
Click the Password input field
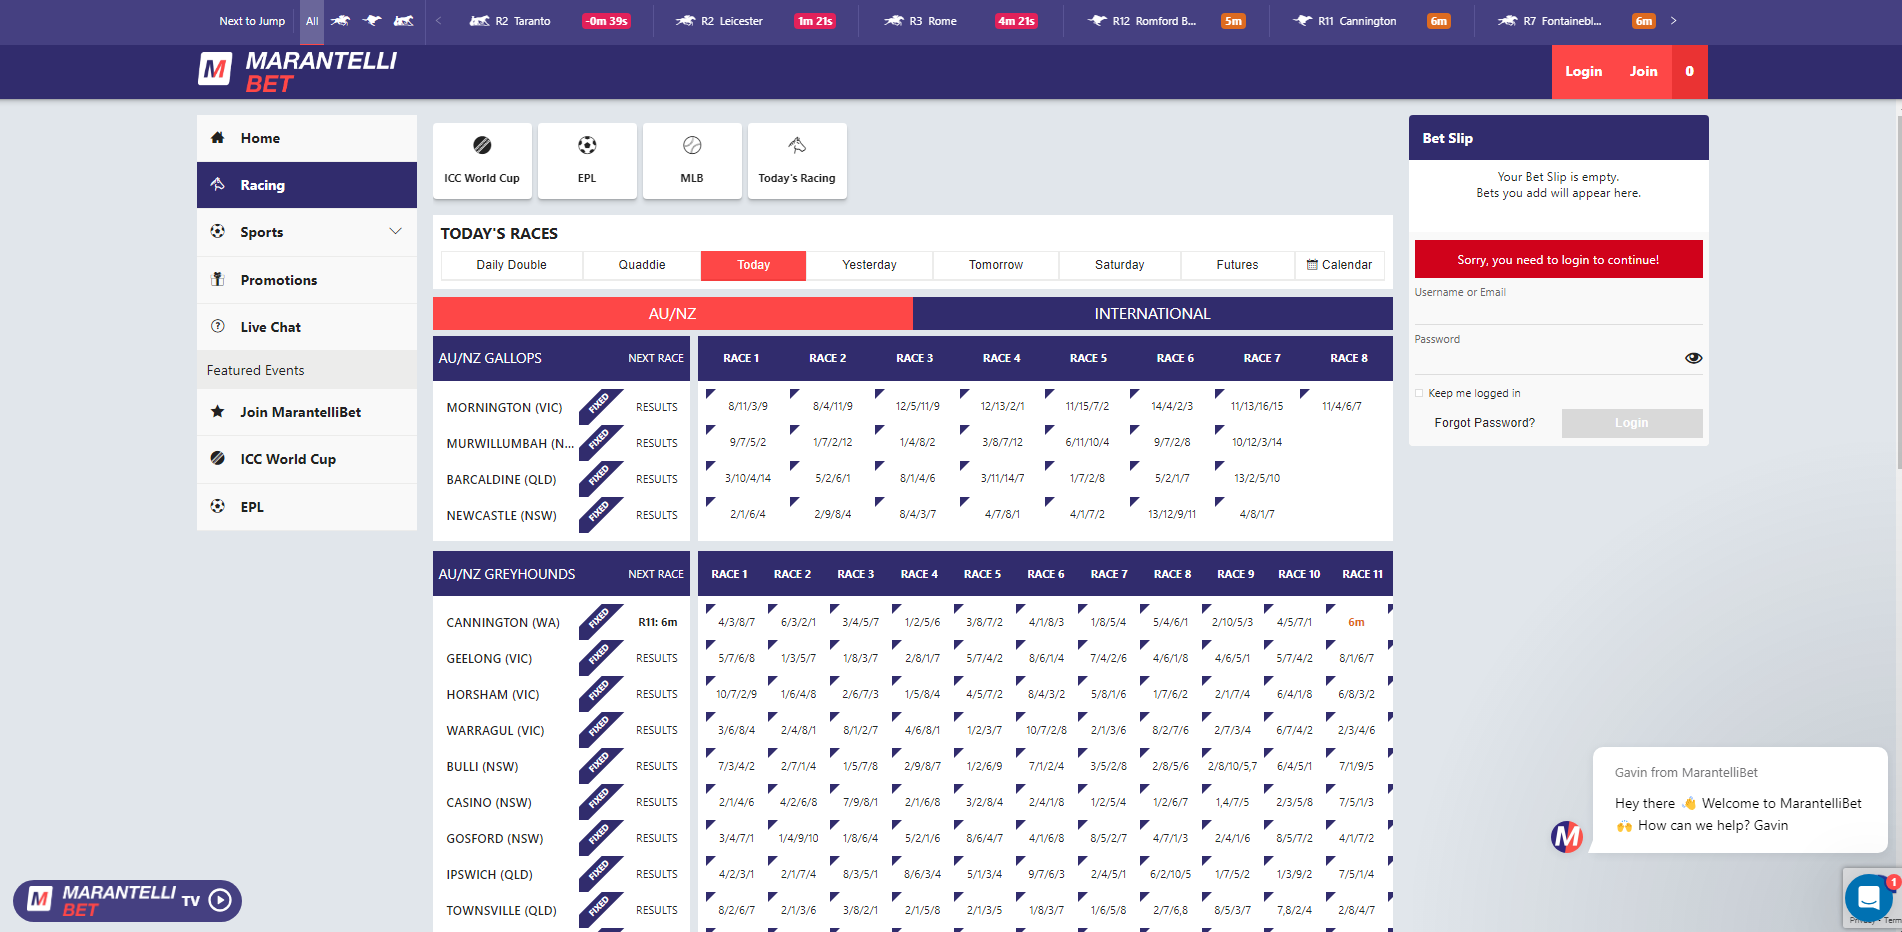[1546, 359]
